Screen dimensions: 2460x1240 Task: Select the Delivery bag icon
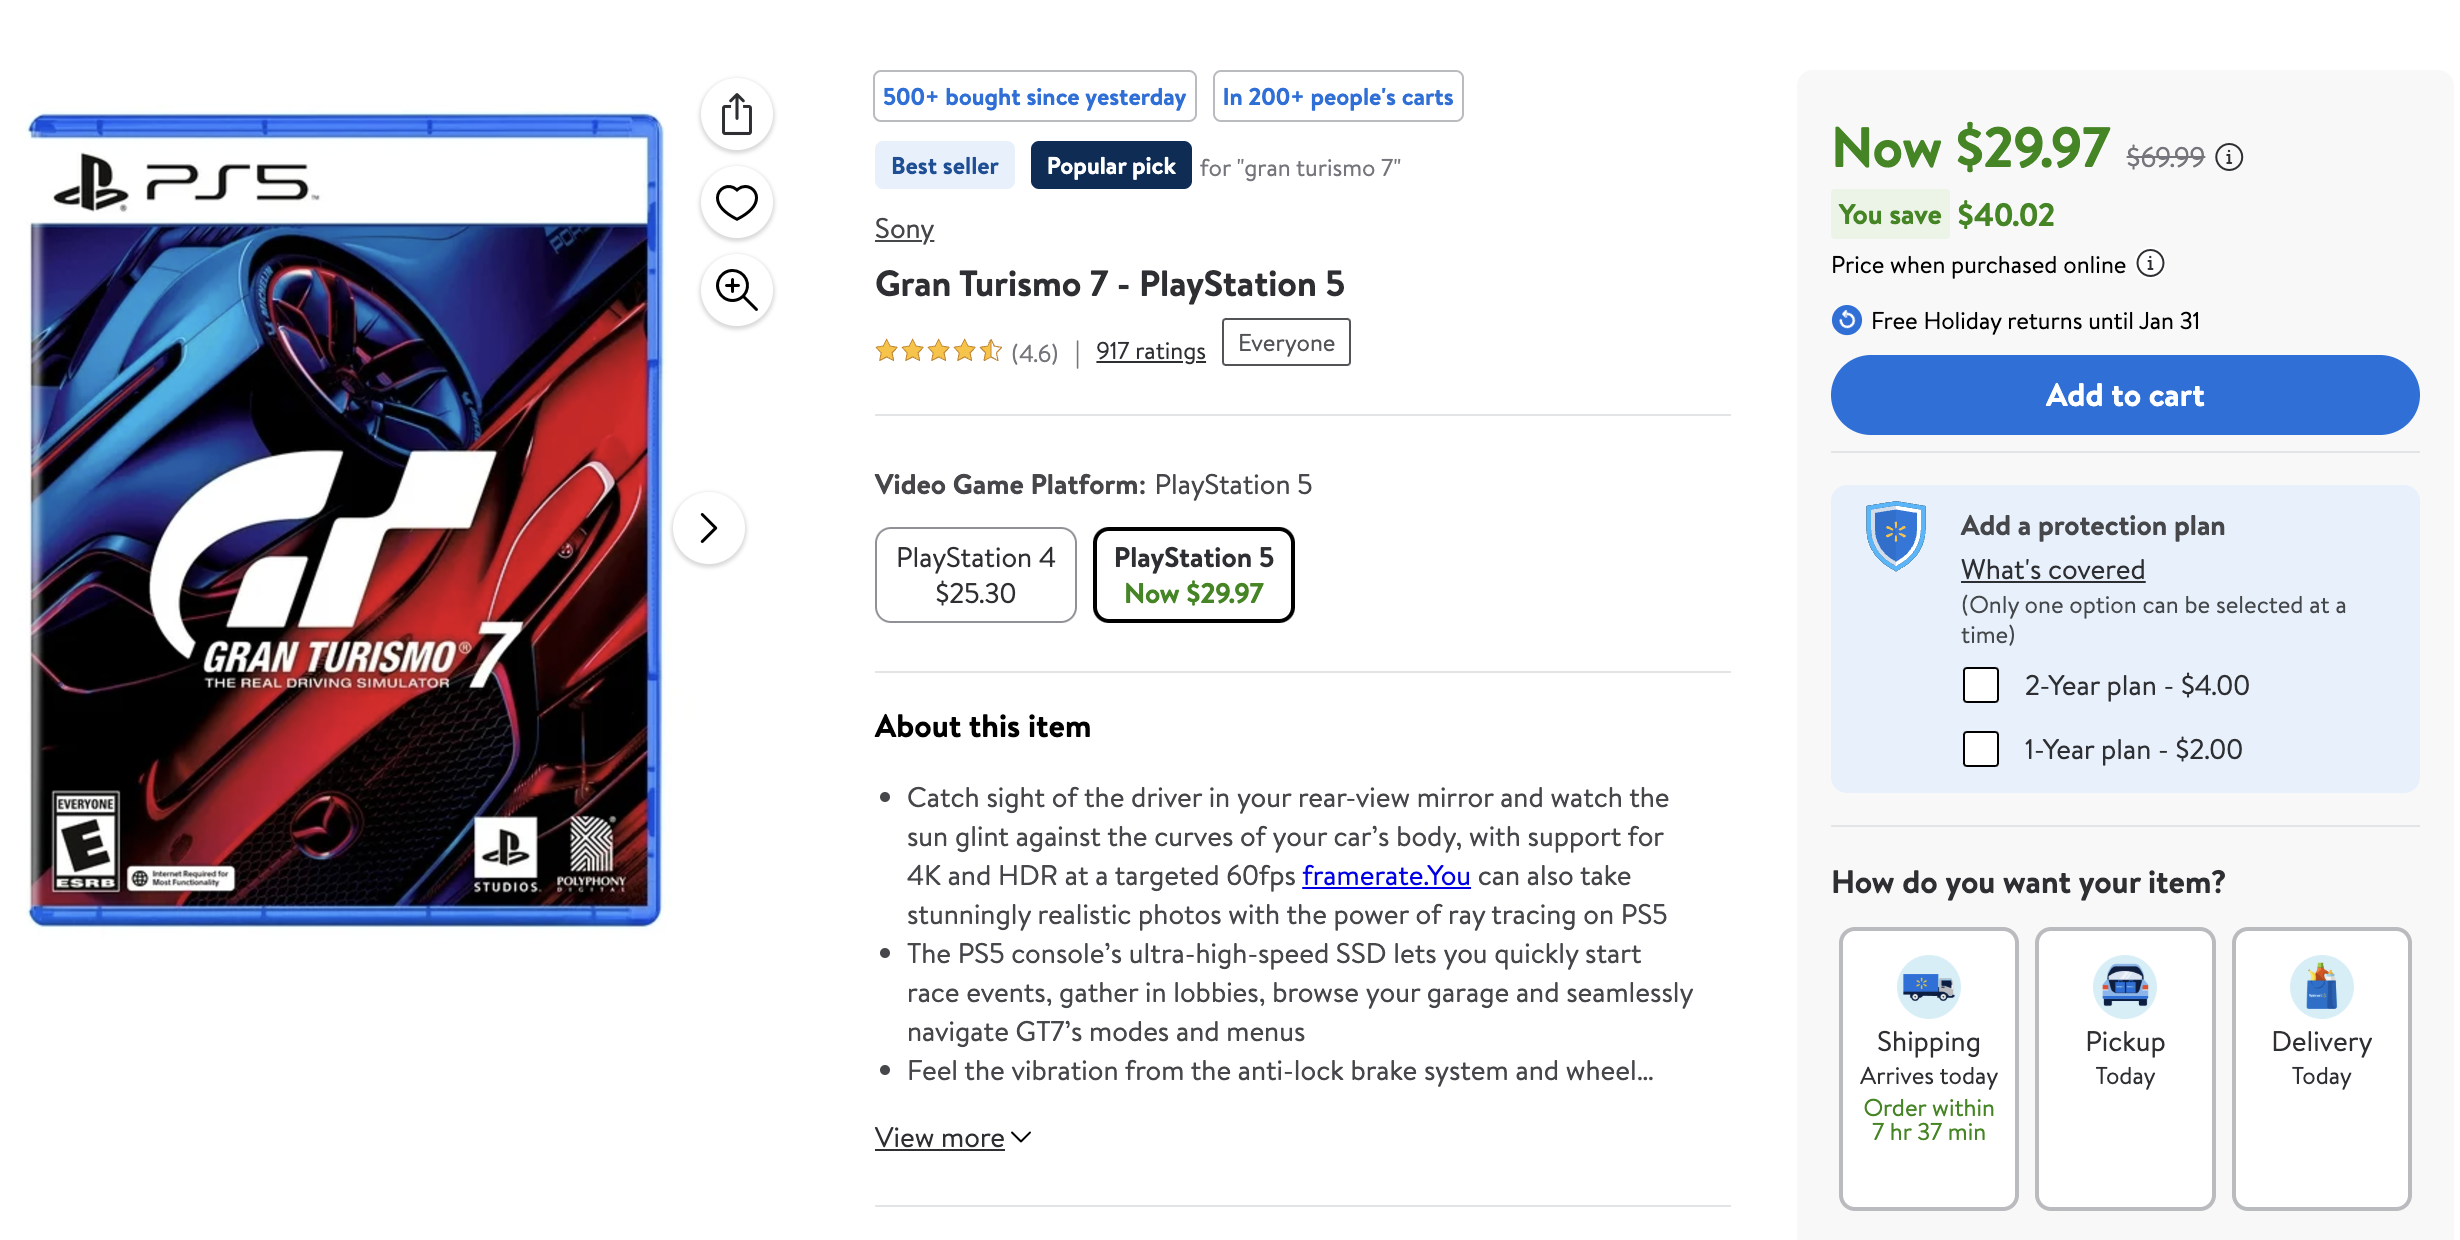click(2321, 984)
